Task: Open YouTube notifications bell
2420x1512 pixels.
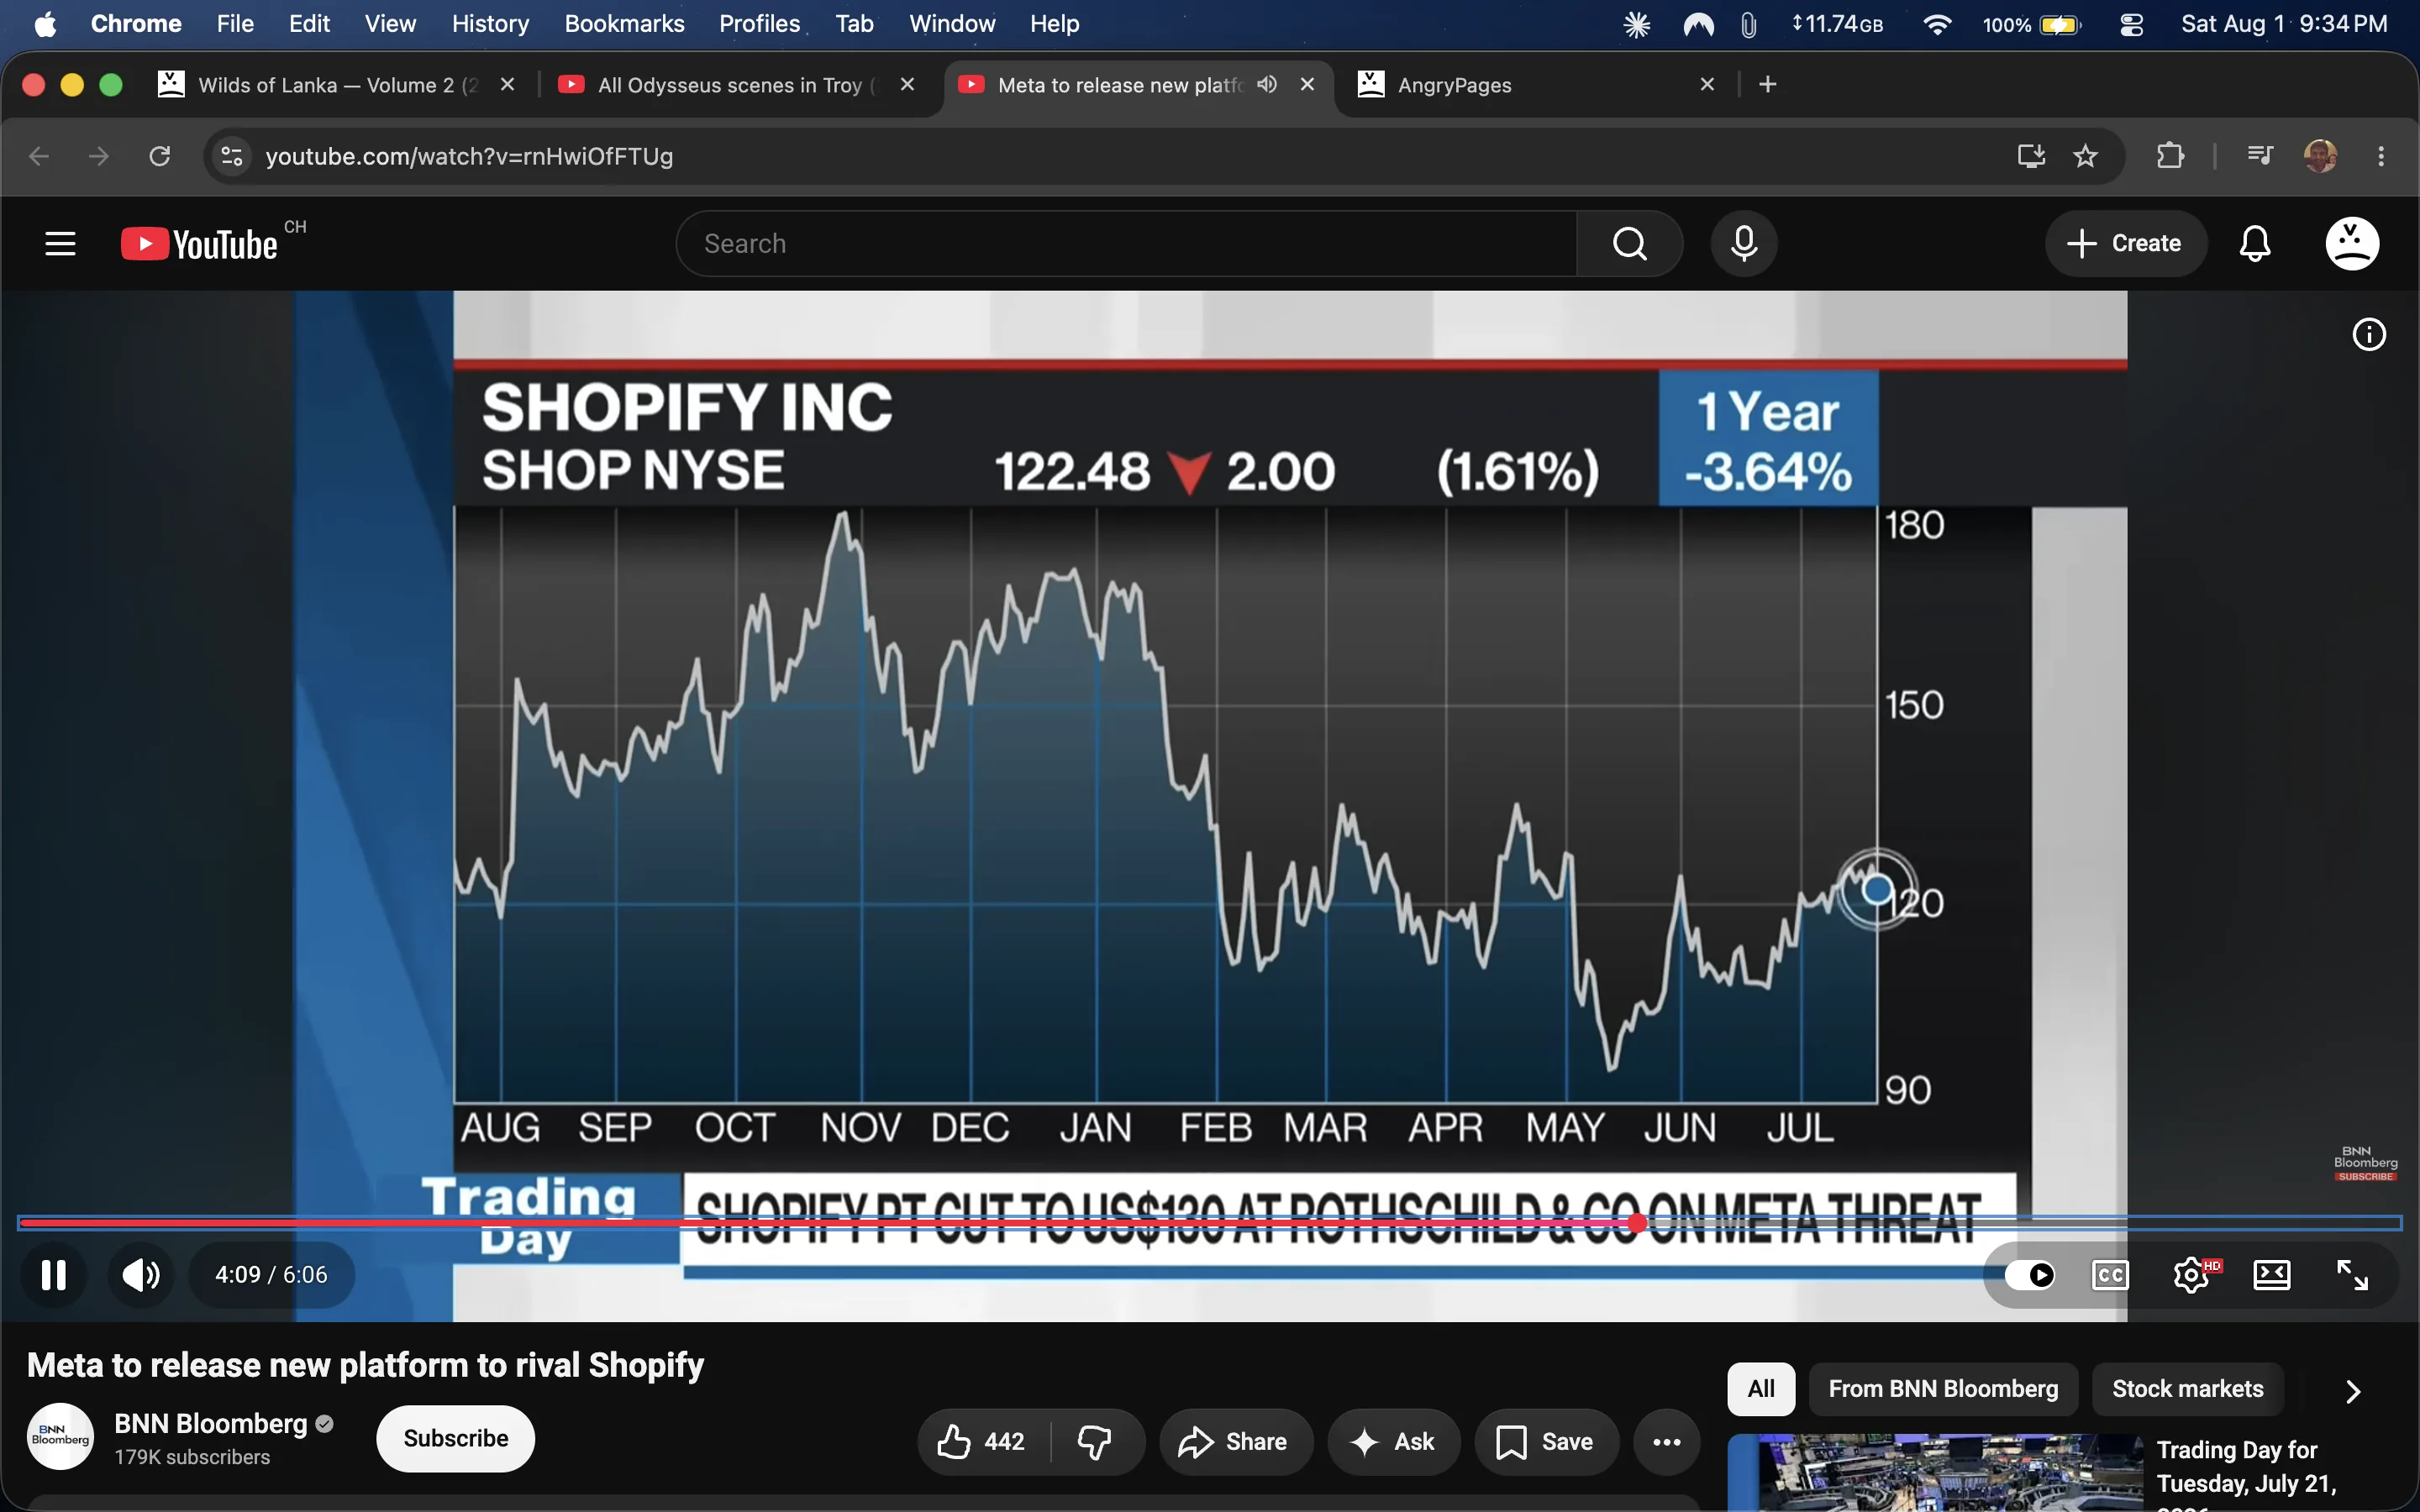Action: point(2255,243)
